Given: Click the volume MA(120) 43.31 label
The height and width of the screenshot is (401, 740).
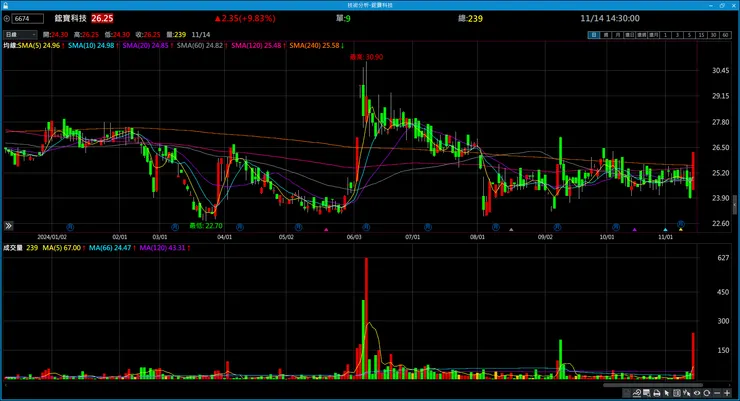Looking at the screenshot, I should (x=163, y=248).
